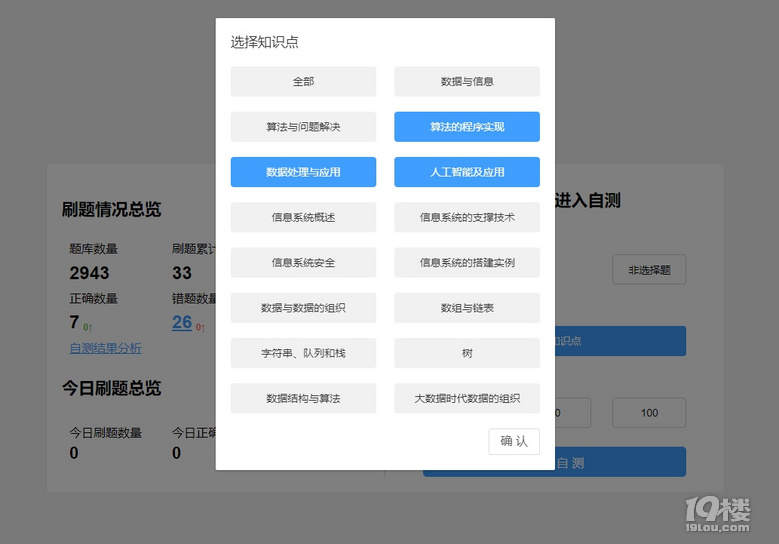Click the 100 question count button

[x=649, y=412]
